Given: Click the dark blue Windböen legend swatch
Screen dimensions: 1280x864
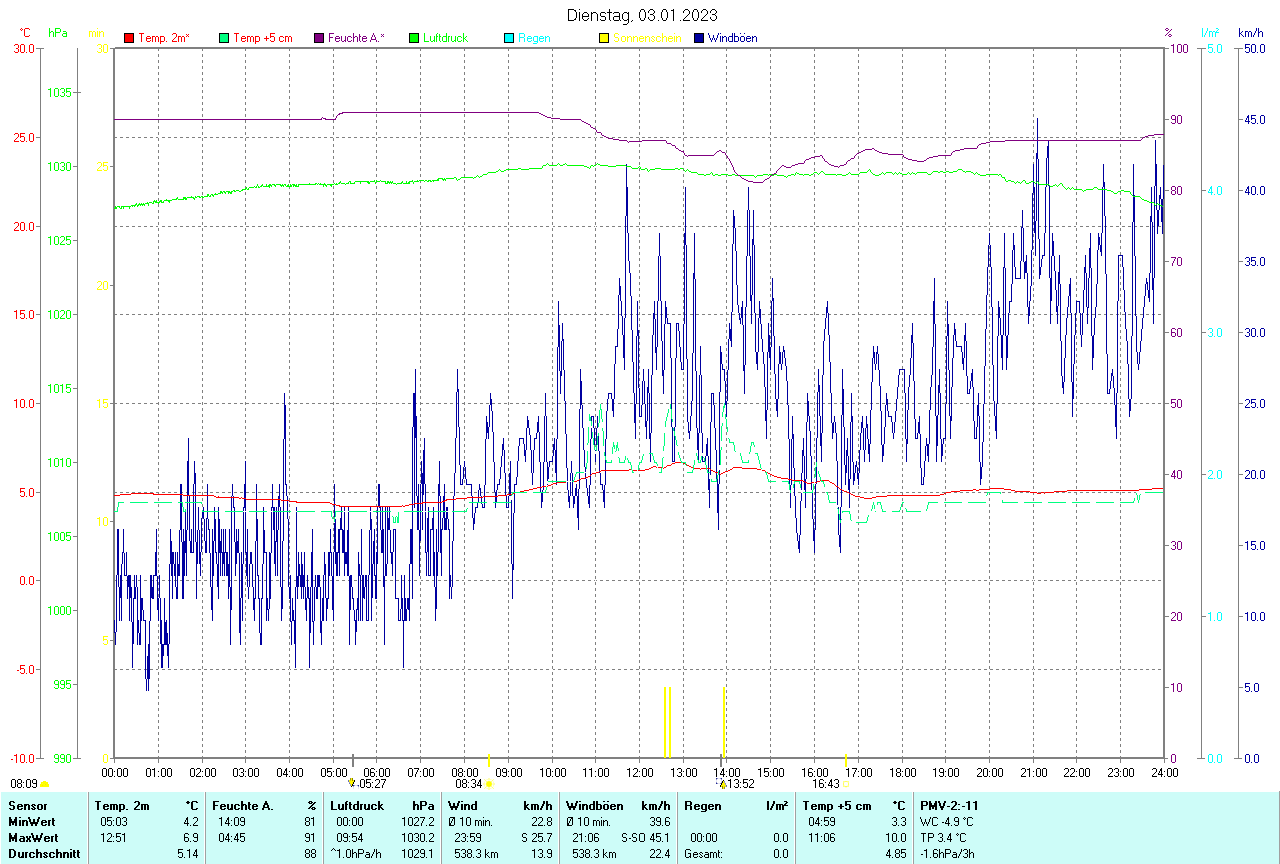Looking at the screenshot, I should 699,38.
